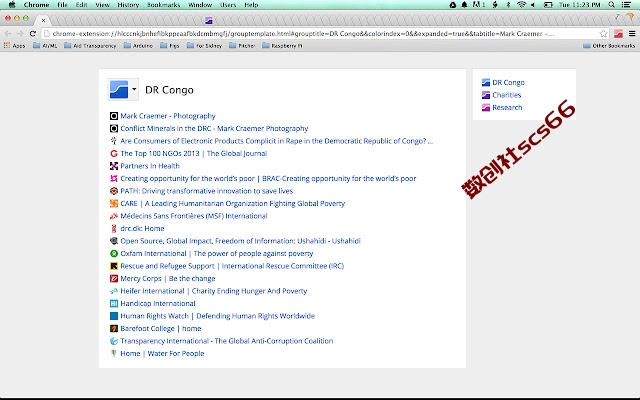Open the BRAC Creating opportunity link
This screenshot has height=400, width=640.
point(268,178)
